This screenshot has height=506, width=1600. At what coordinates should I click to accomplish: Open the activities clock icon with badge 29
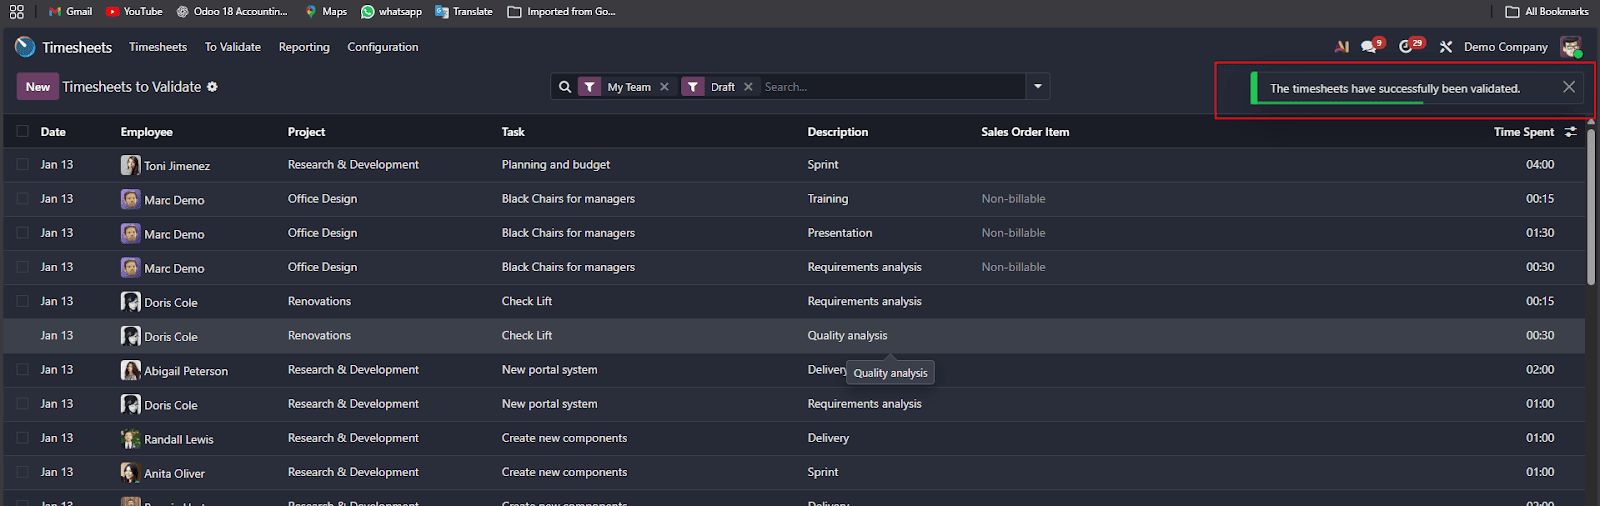point(1410,46)
